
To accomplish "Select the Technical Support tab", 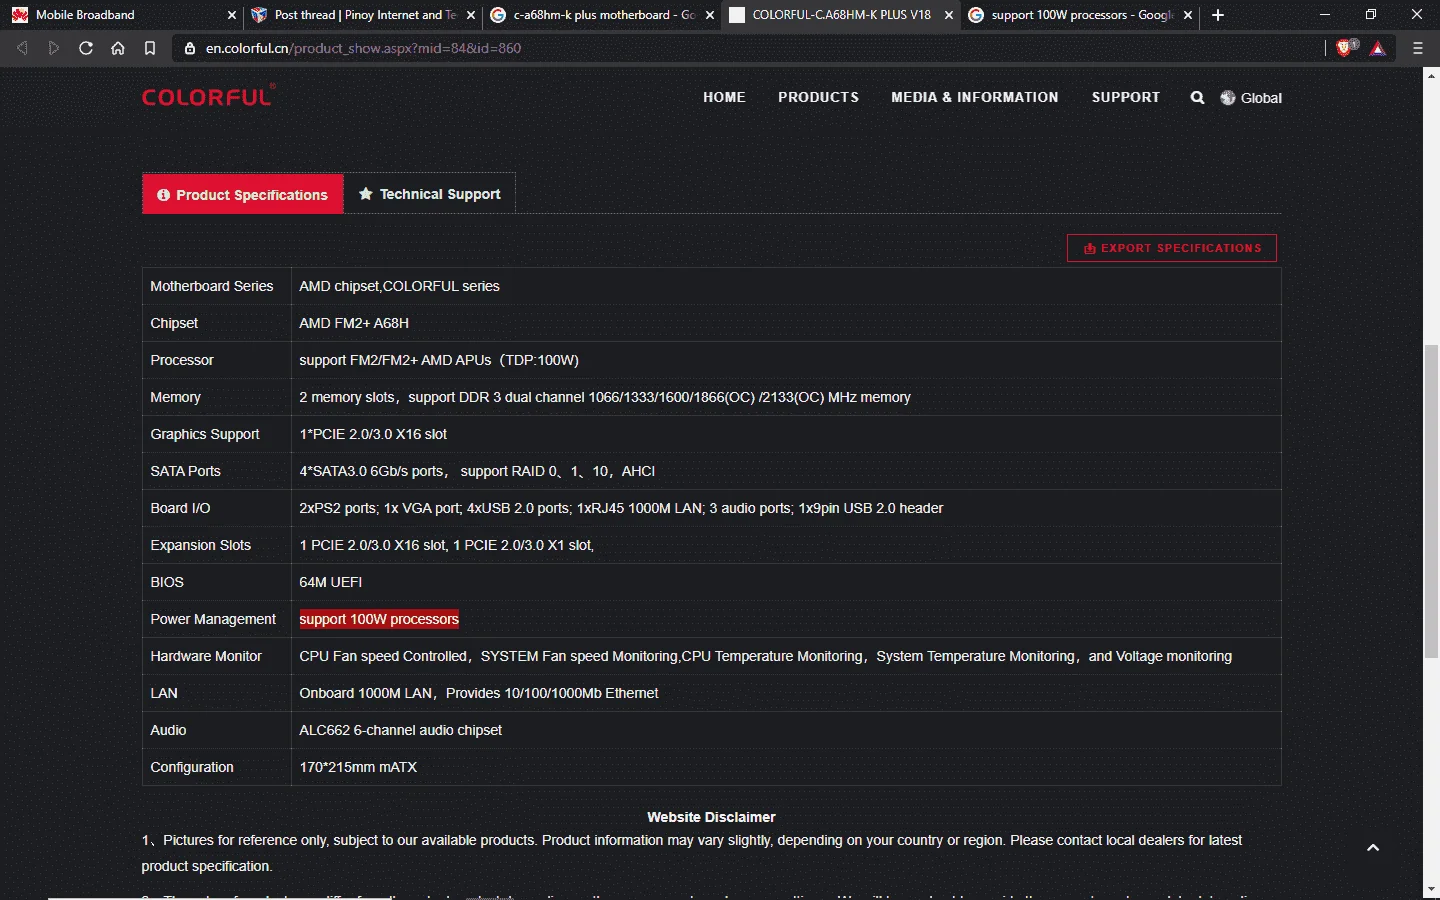I will (x=430, y=194).
